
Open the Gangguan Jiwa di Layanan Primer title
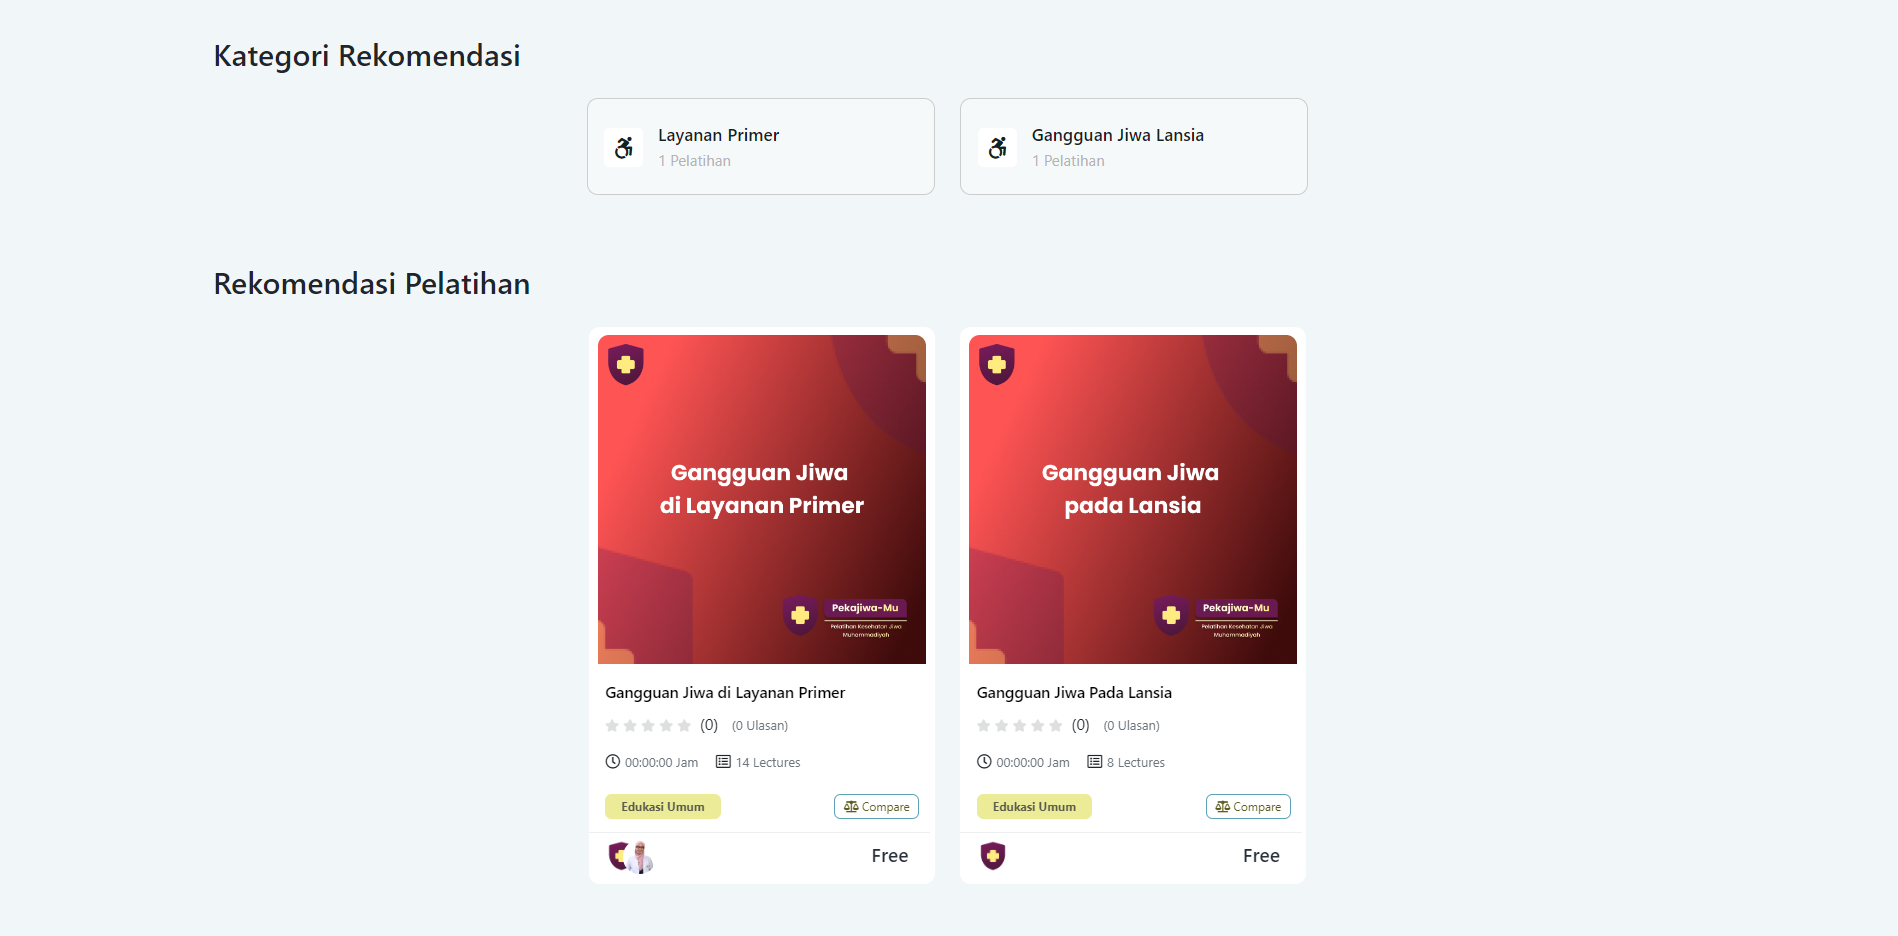[725, 693]
